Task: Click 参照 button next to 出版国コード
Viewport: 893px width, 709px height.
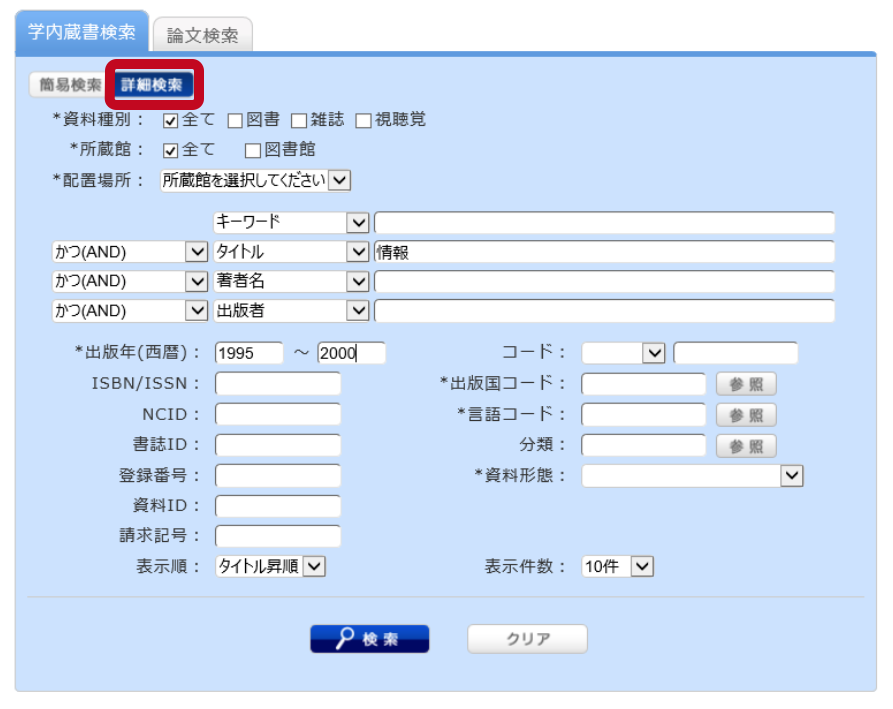Action: tap(746, 384)
